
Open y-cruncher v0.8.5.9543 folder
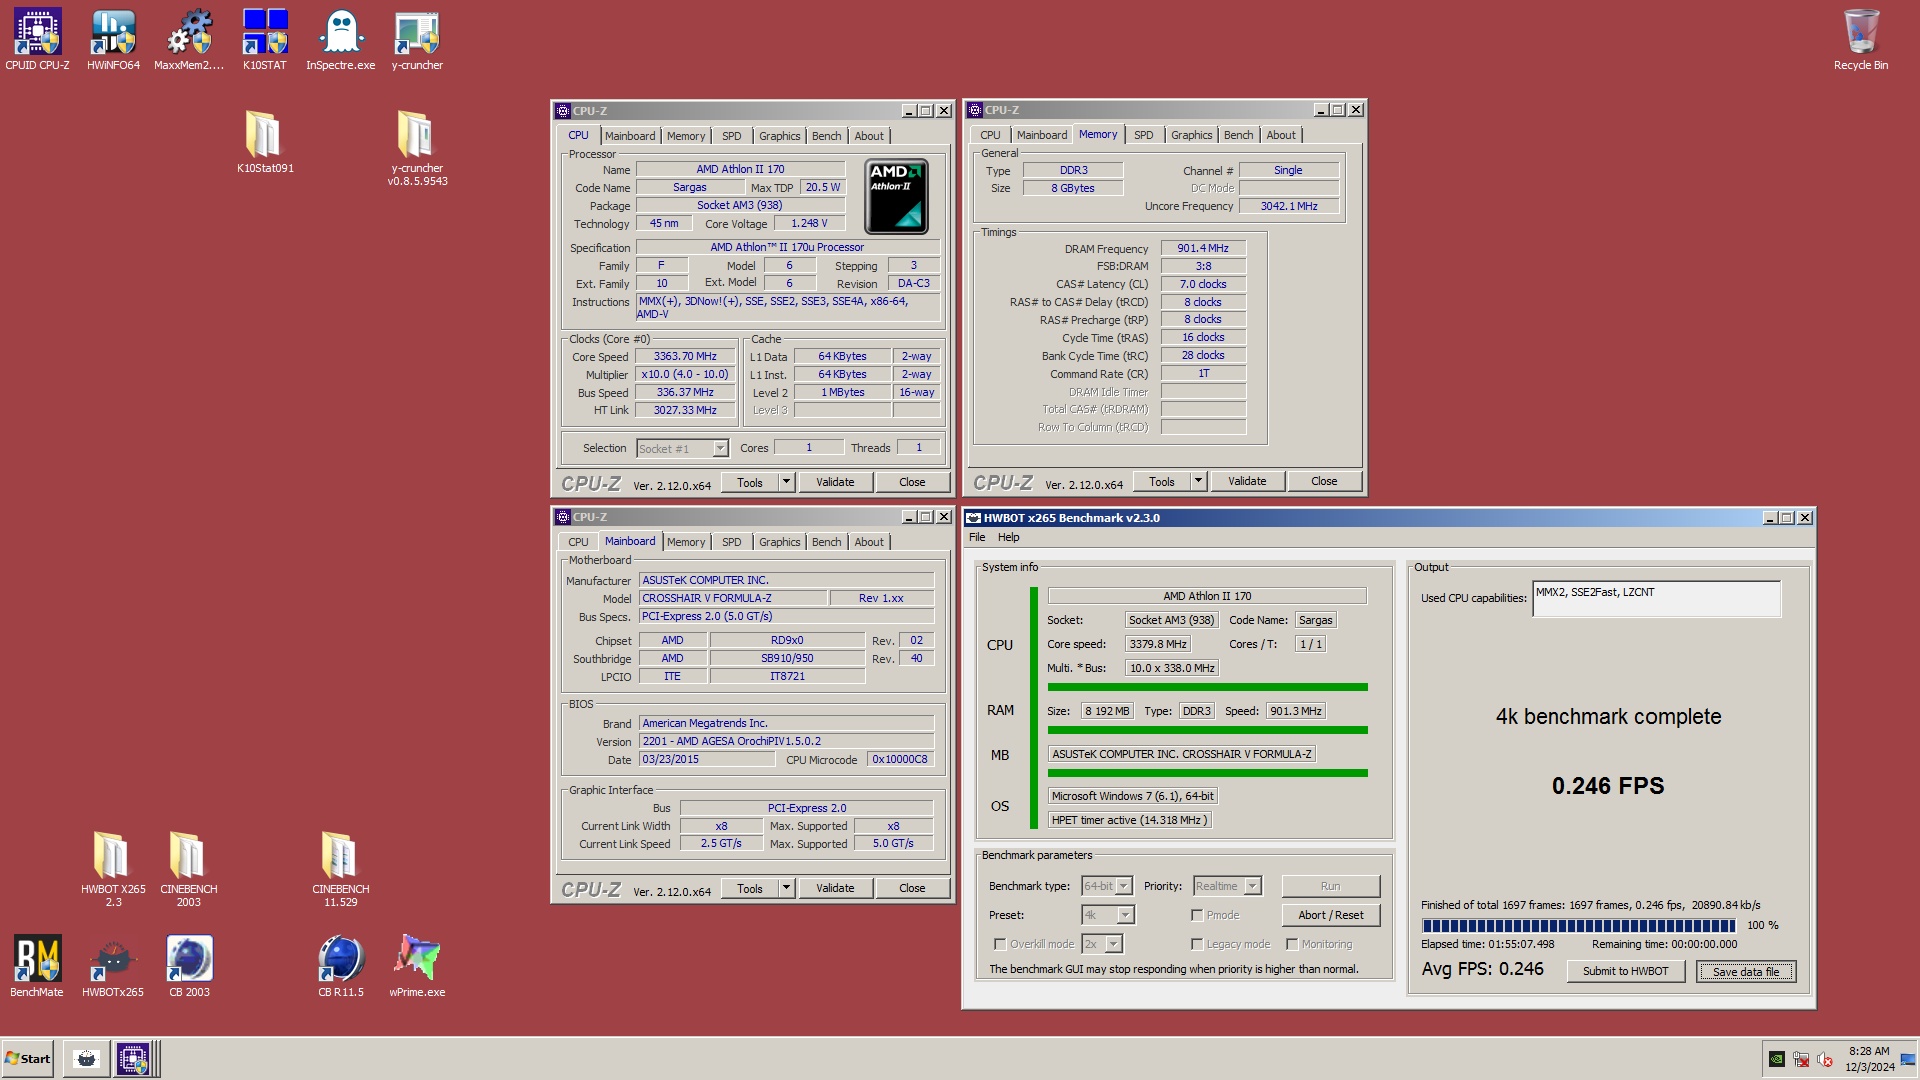point(417,148)
